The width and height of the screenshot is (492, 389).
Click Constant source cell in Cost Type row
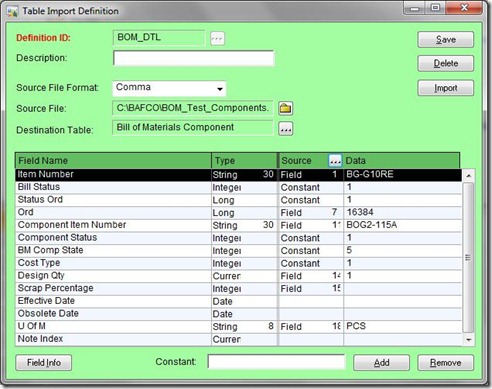pyautogui.click(x=311, y=263)
